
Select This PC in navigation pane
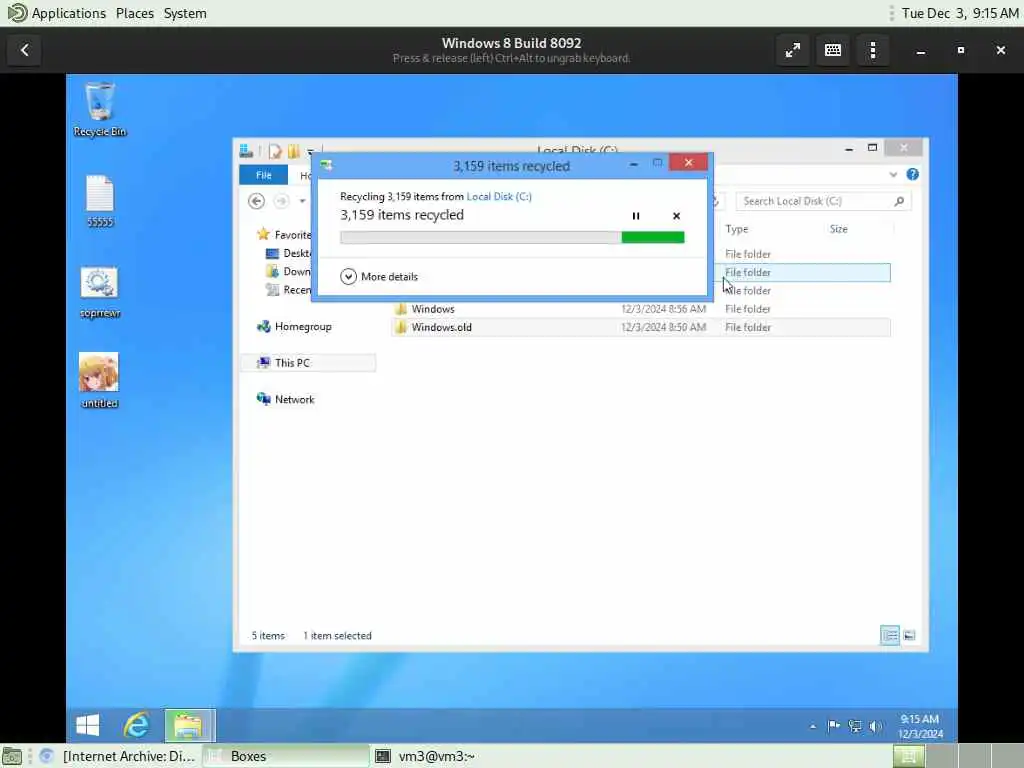tap(308, 362)
